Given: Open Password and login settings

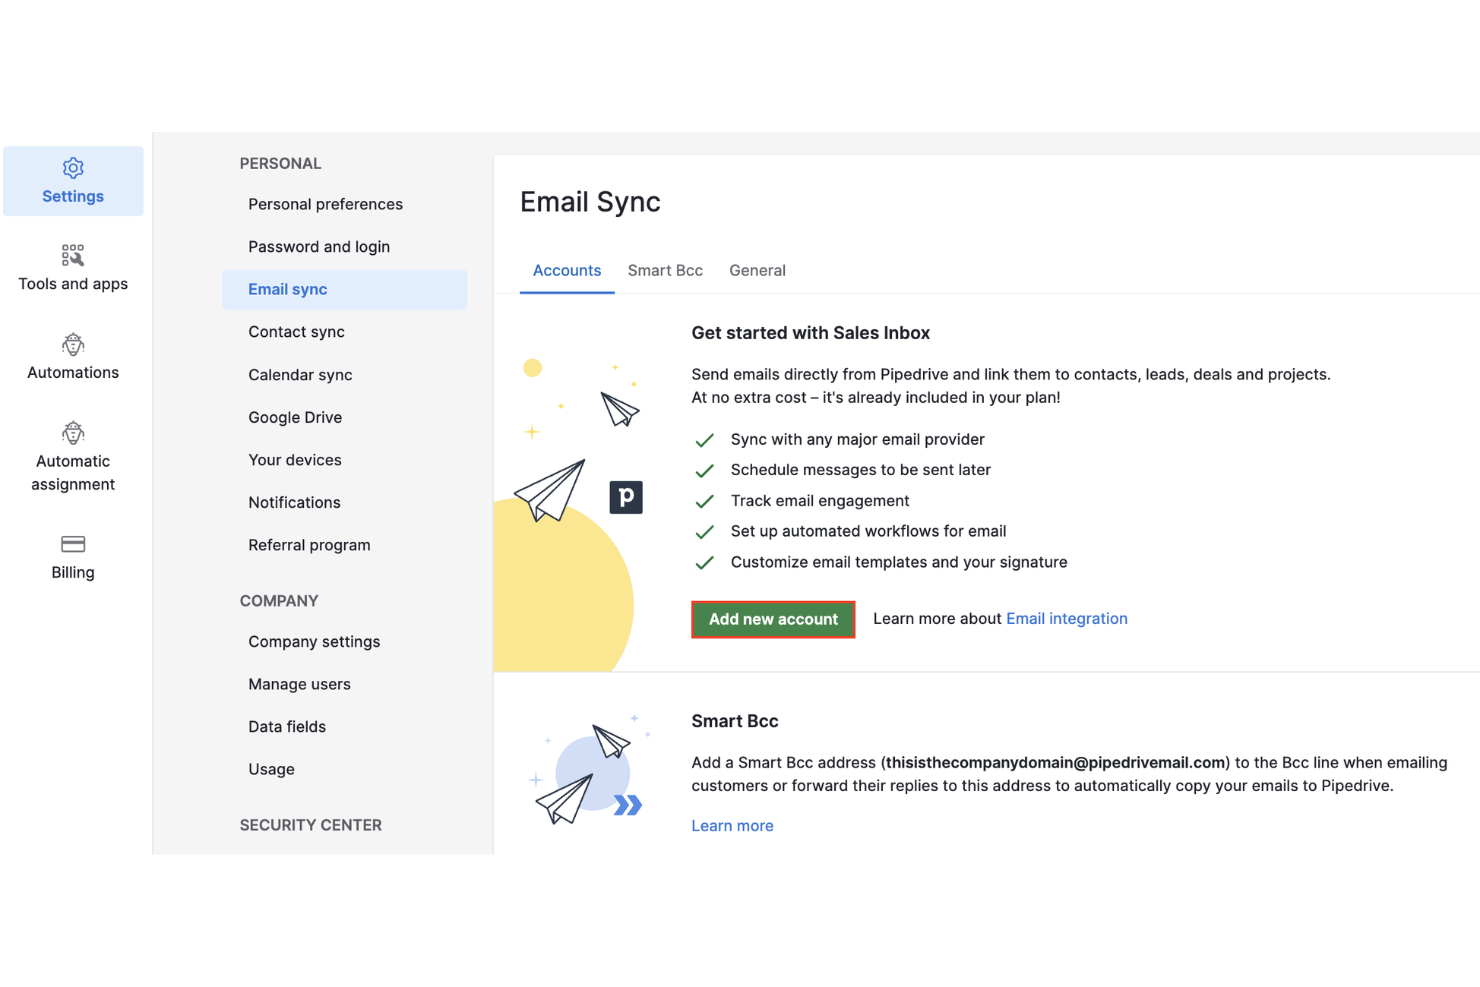Looking at the screenshot, I should click(x=319, y=246).
